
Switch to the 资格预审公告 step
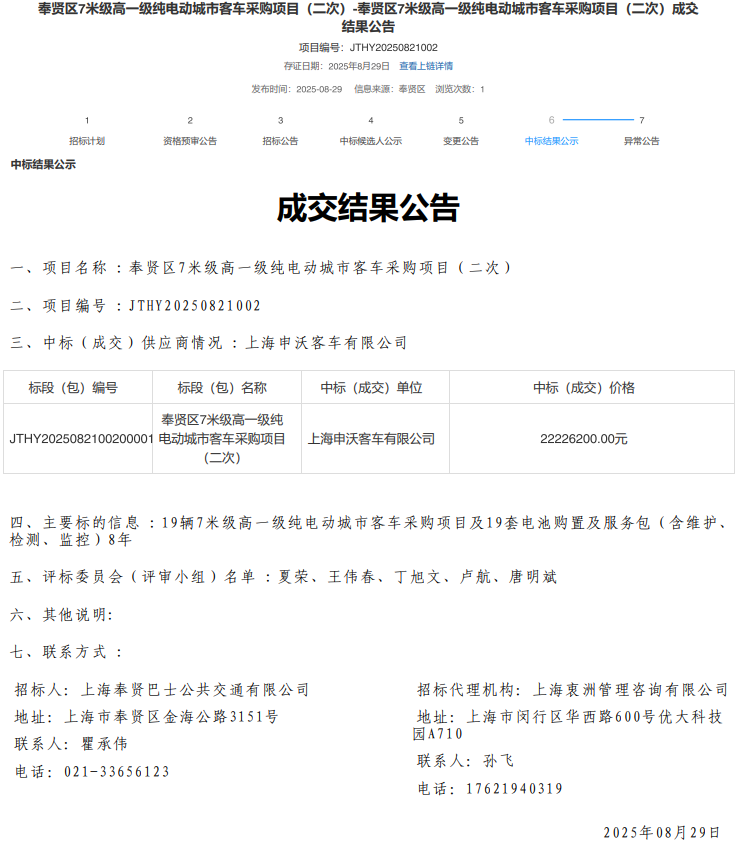click(x=190, y=141)
